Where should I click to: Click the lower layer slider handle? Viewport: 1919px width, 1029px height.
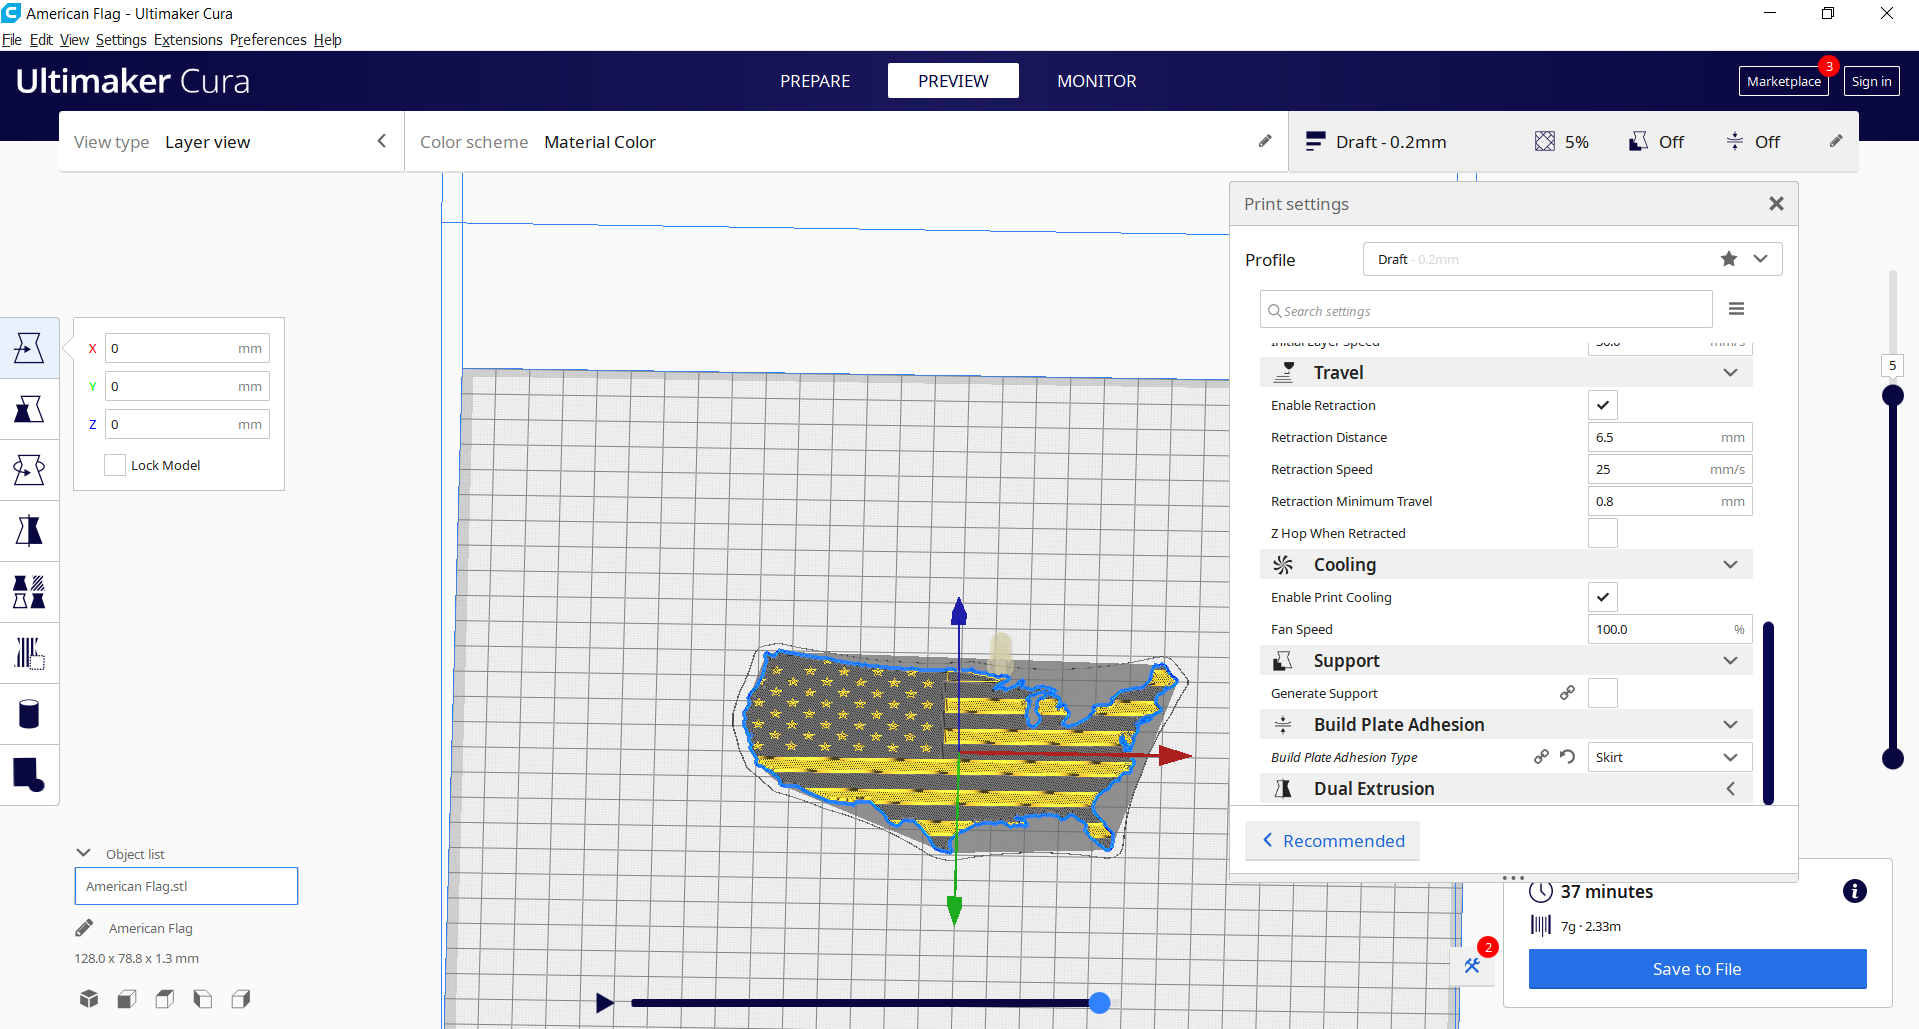tap(1892, 758)
